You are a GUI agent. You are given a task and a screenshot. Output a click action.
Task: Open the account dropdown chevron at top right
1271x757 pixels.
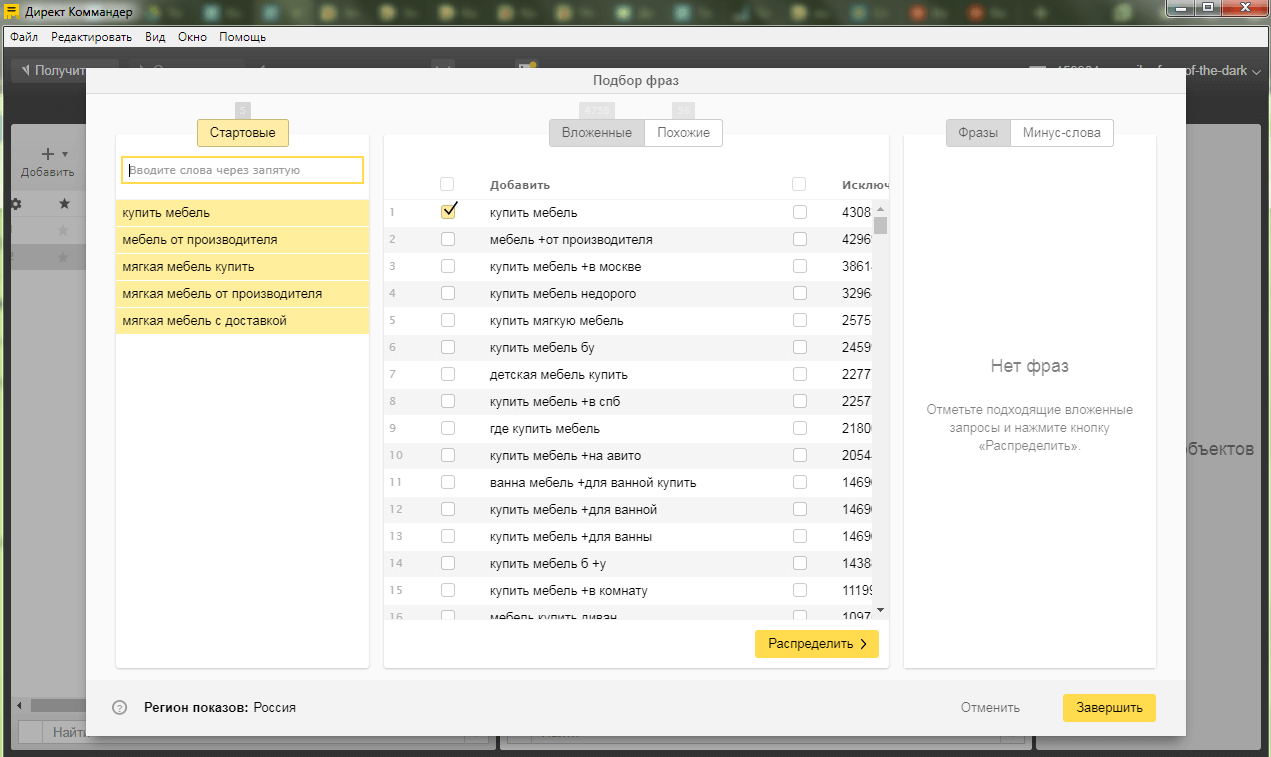[1256, 71]
